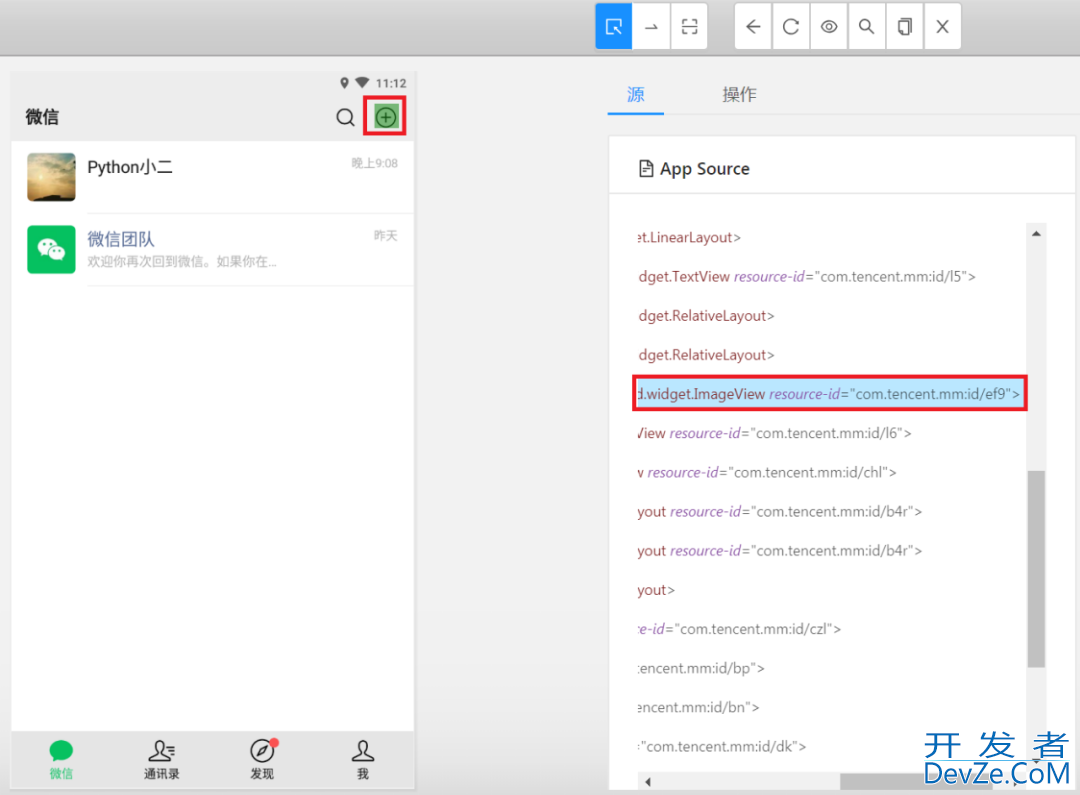
Task: Switch to the 源 tab
Action: point(635,94)
